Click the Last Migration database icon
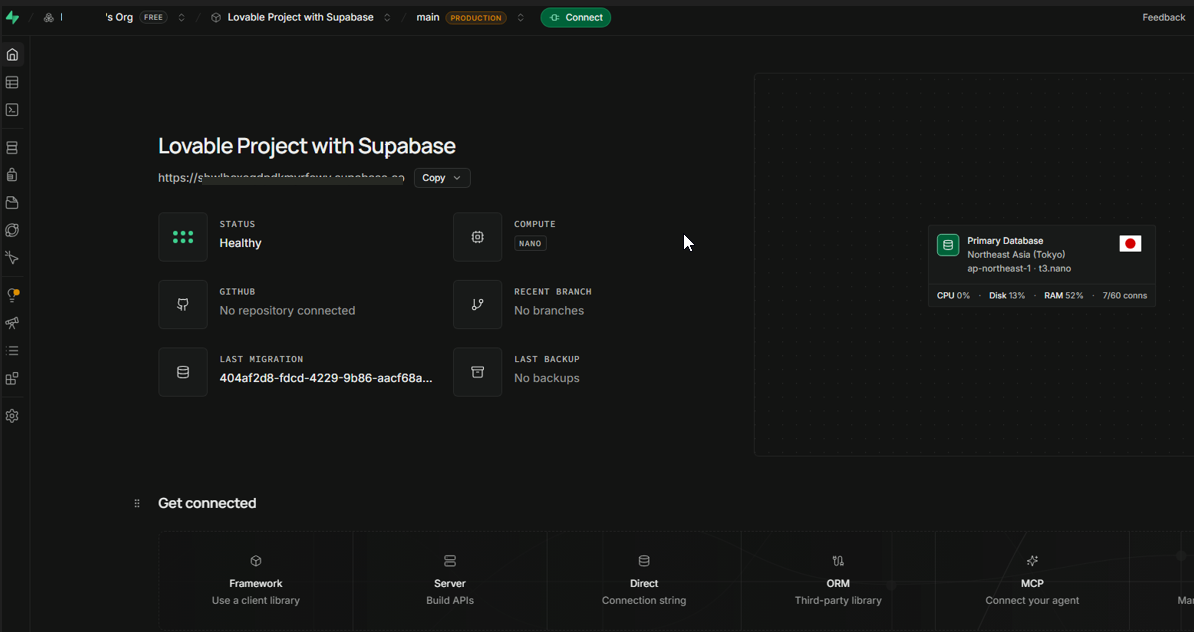Screen dimensions: 1194x632 [x=183, y=372]
